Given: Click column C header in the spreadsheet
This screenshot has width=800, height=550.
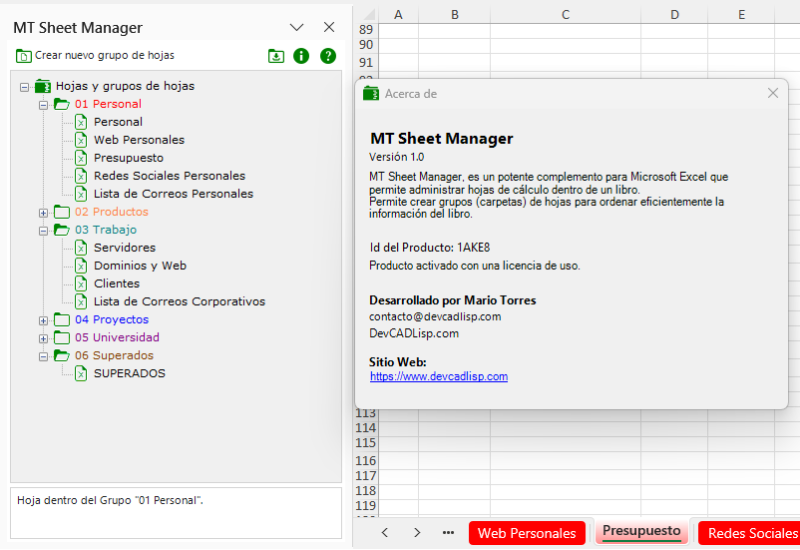Looking at the screenshot, I should tap(565, 15).
